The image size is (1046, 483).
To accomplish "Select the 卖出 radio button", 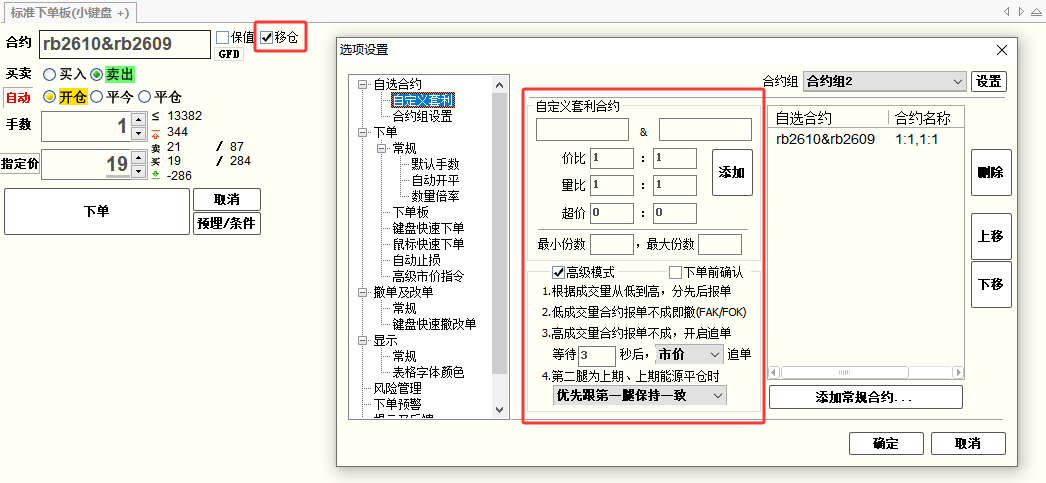I will tap(97, 75).
